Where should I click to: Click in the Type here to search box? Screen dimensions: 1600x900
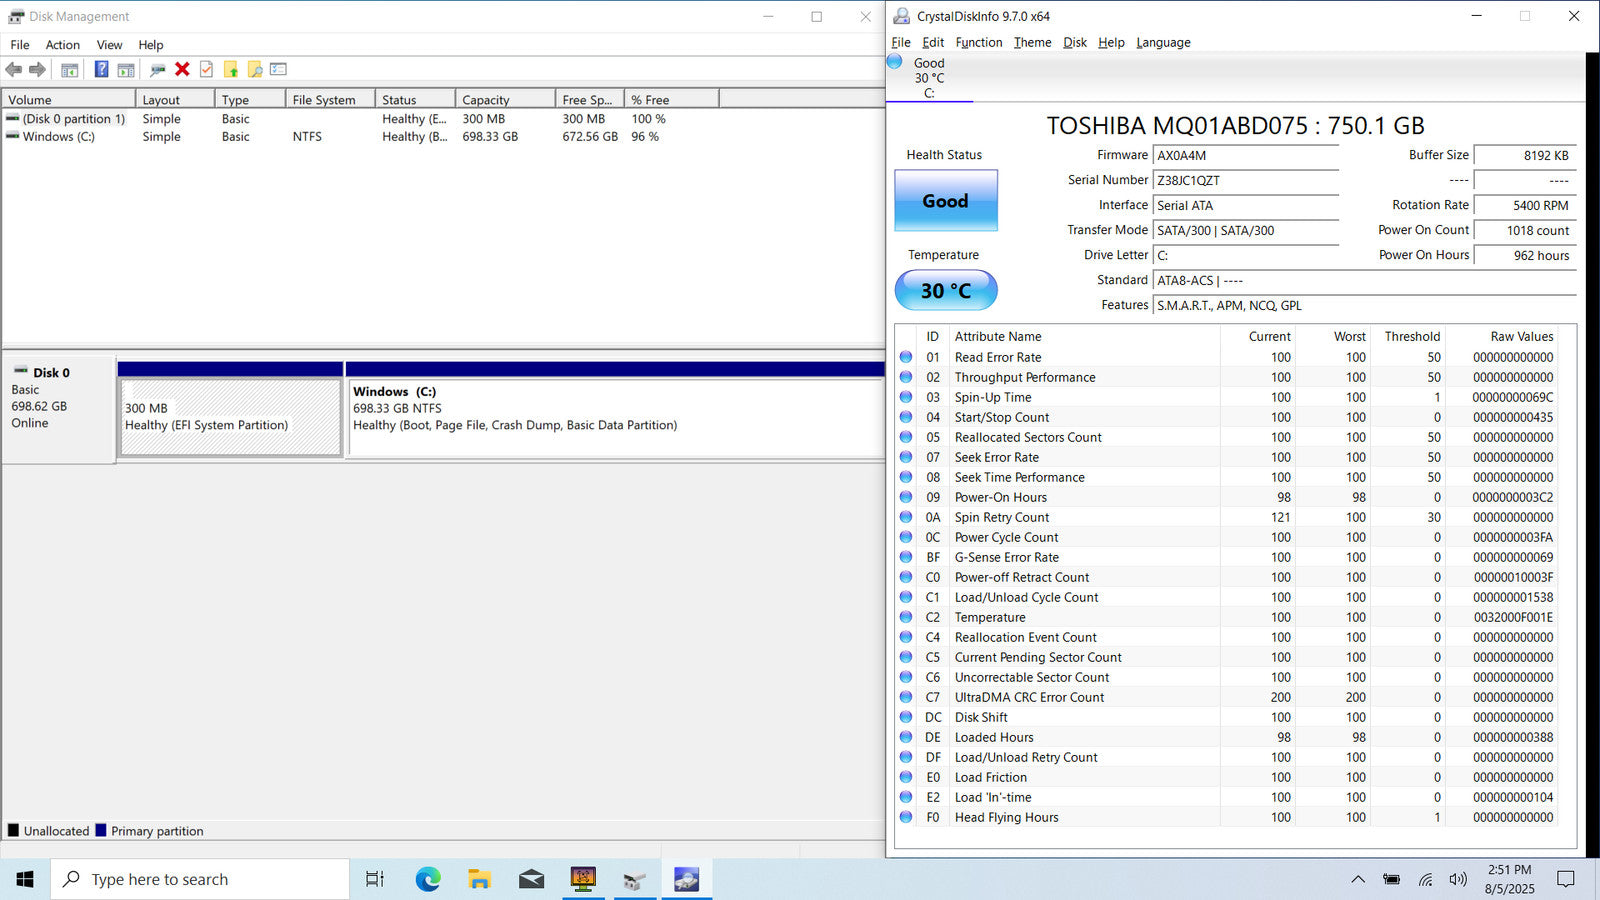pyautogui.click(x=200, y=879)
